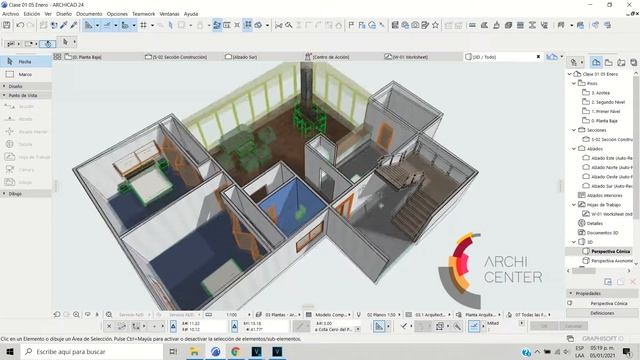
Task: Switch to the Centro de Acción tab
Action: coord(327,57)
